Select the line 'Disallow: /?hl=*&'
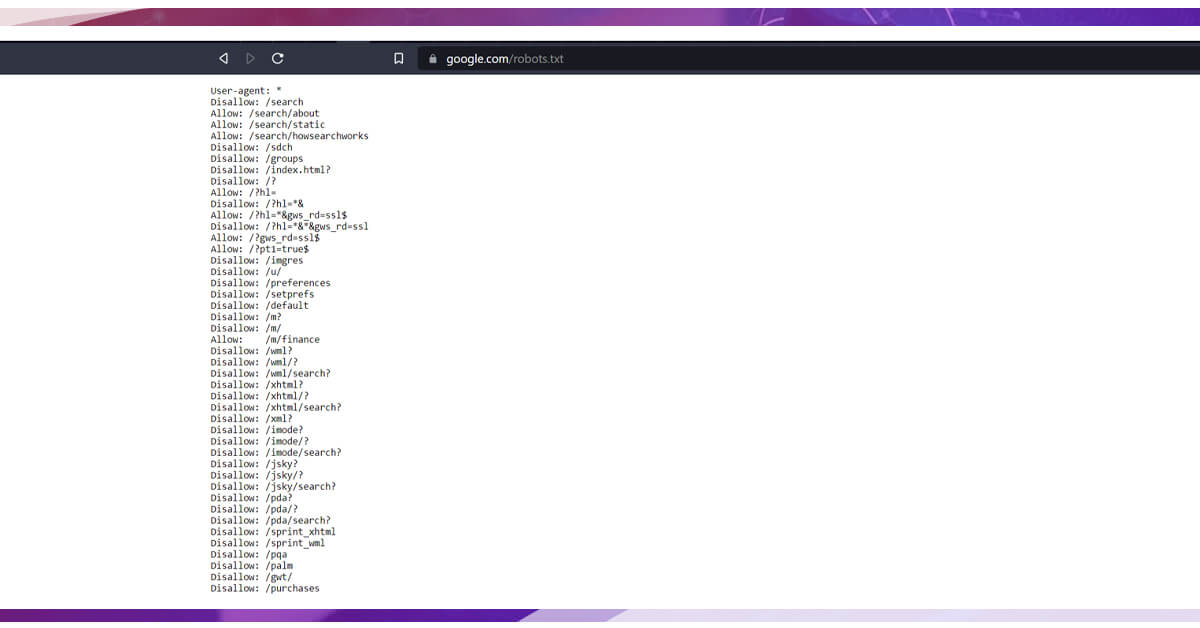The height and width of the screenshot is (628, 1200). click(257, 204)
